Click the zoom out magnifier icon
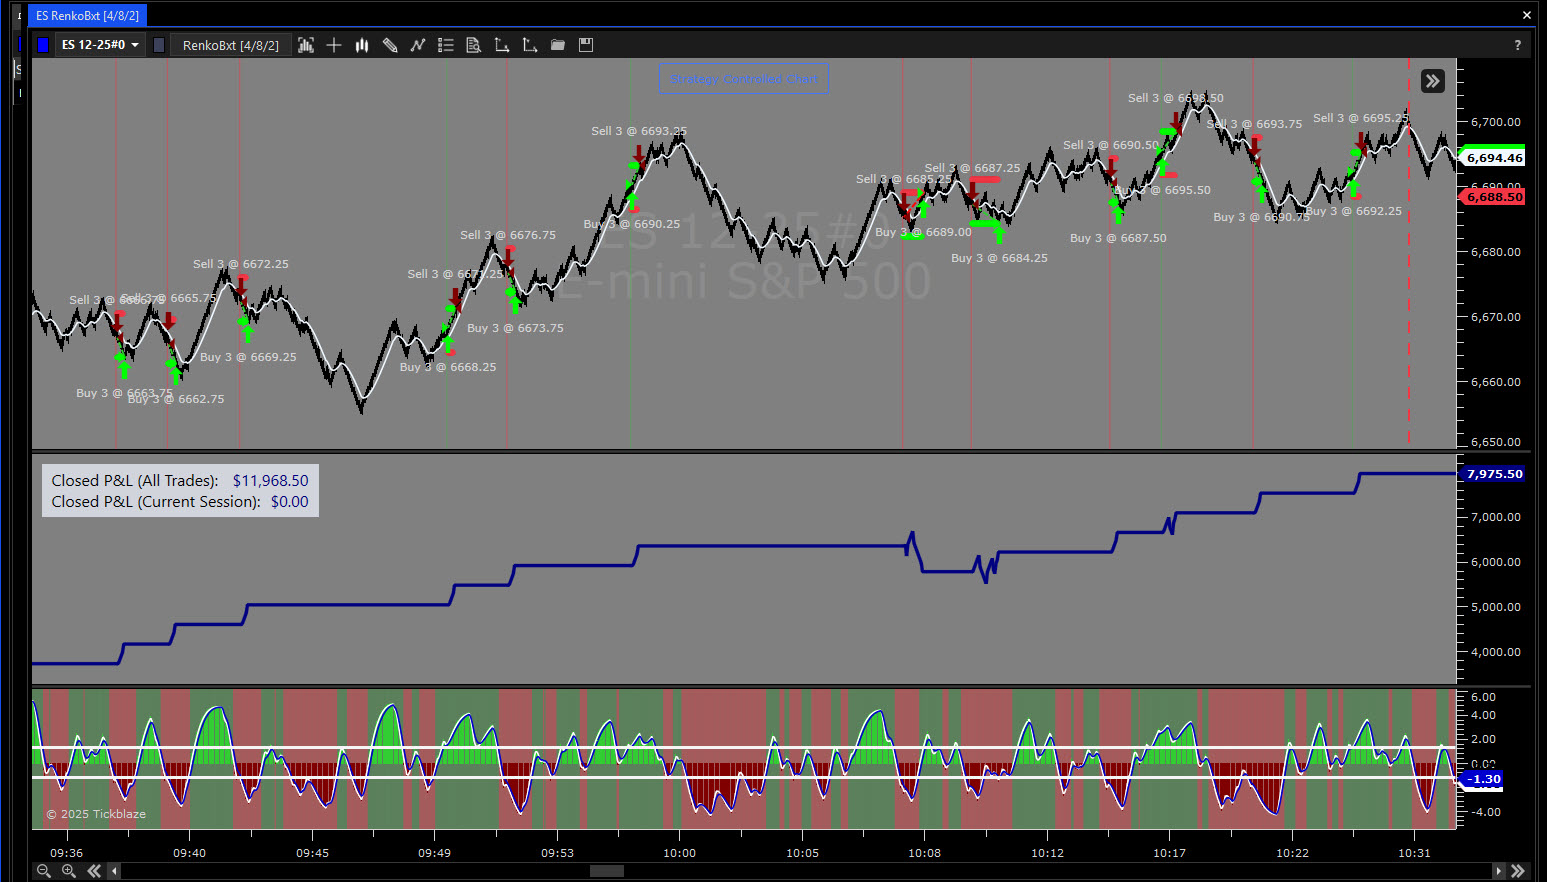Viewport: 1547px width, 882px height. point(44,871)
